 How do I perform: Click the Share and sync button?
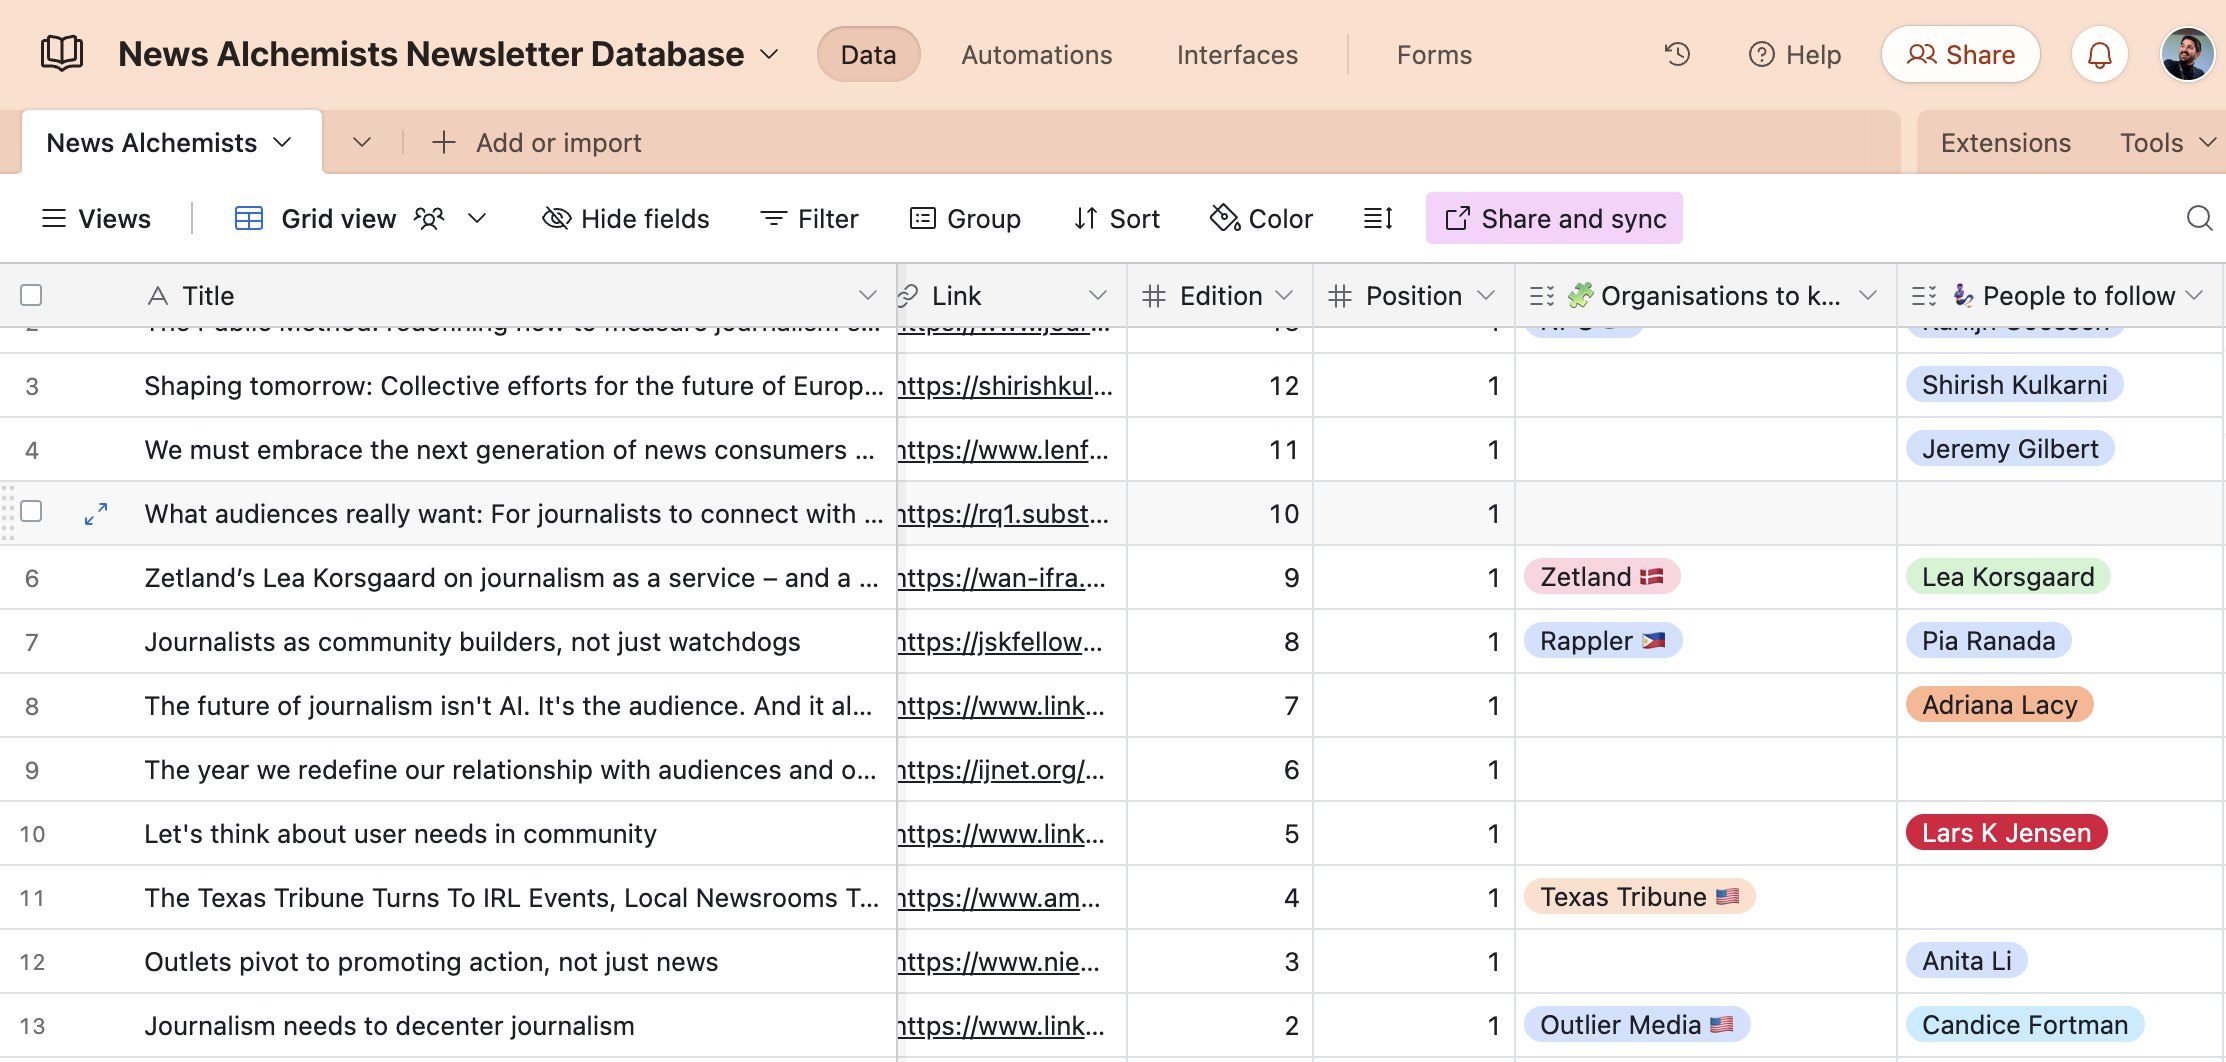[x=1554, y=218]
